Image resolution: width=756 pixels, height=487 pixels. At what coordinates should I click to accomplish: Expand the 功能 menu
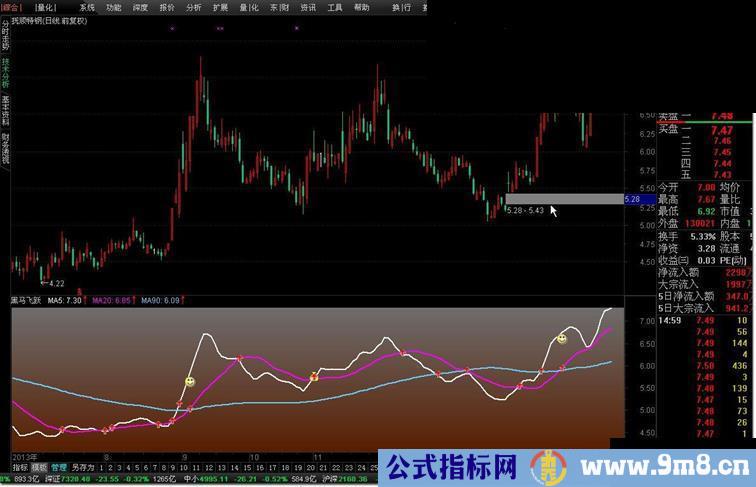(x=114, y=6)
